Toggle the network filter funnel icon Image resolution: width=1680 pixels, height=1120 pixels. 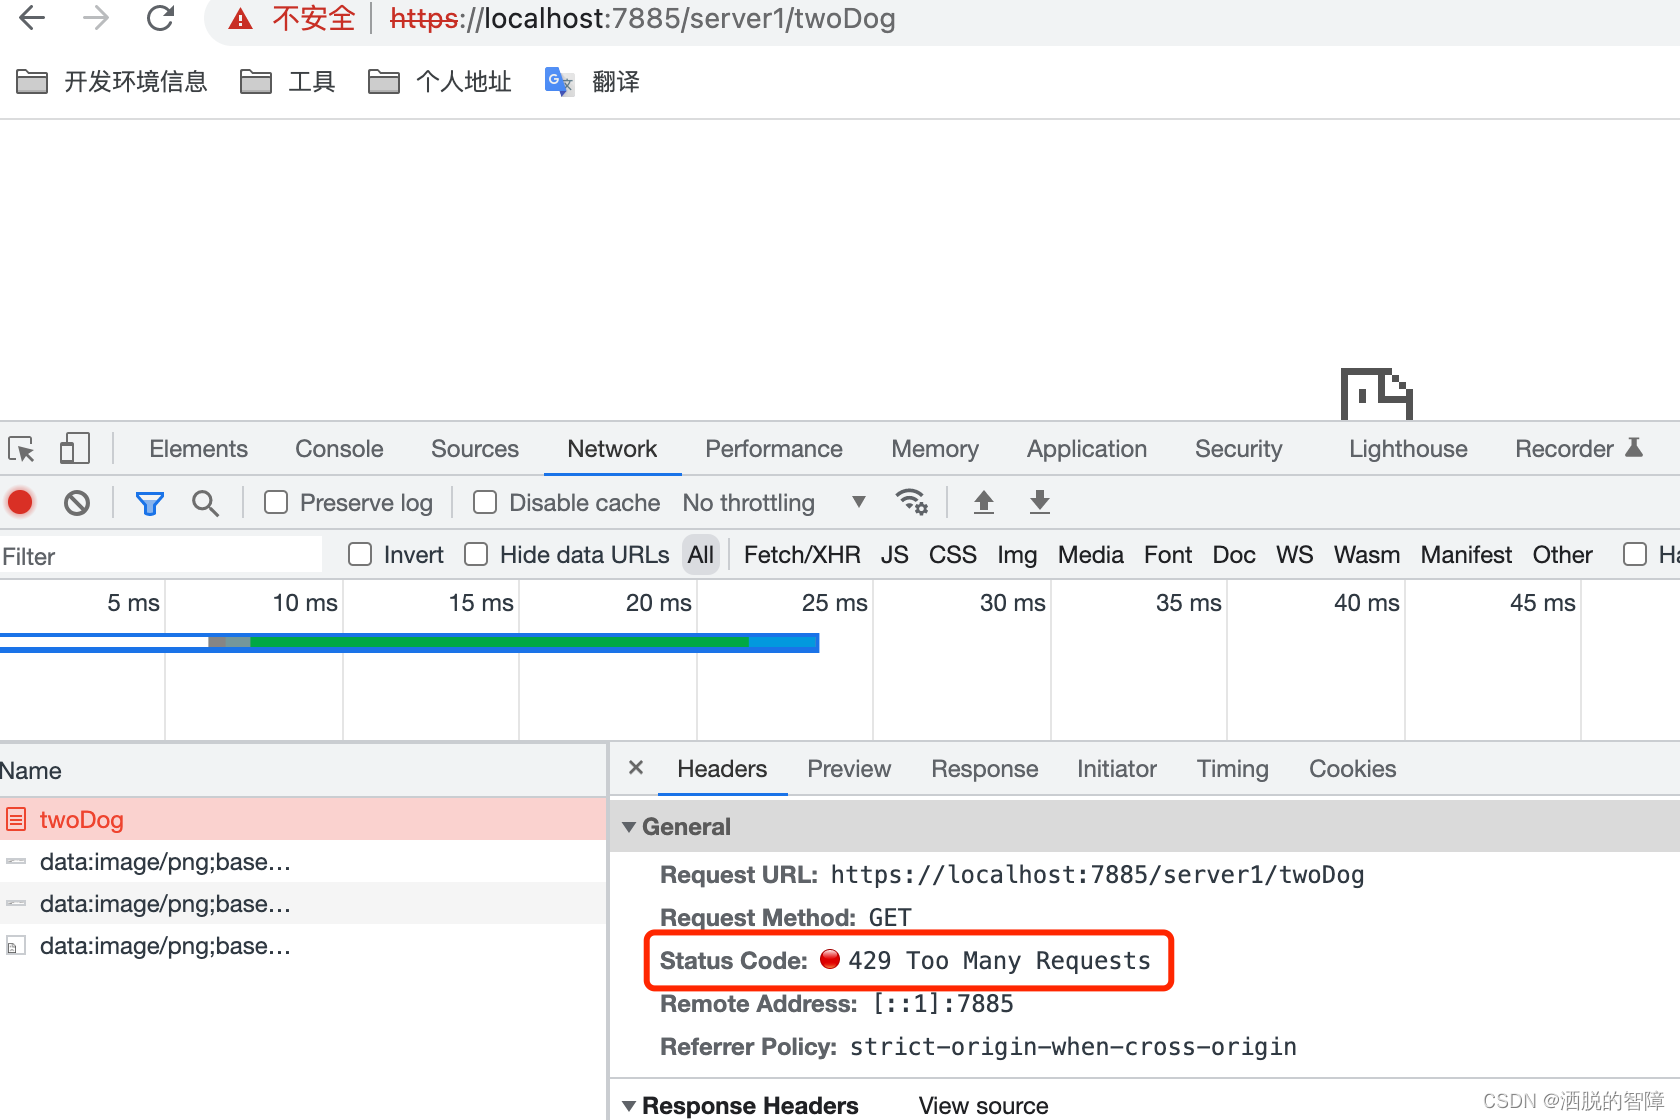click(x=149, y=503)
